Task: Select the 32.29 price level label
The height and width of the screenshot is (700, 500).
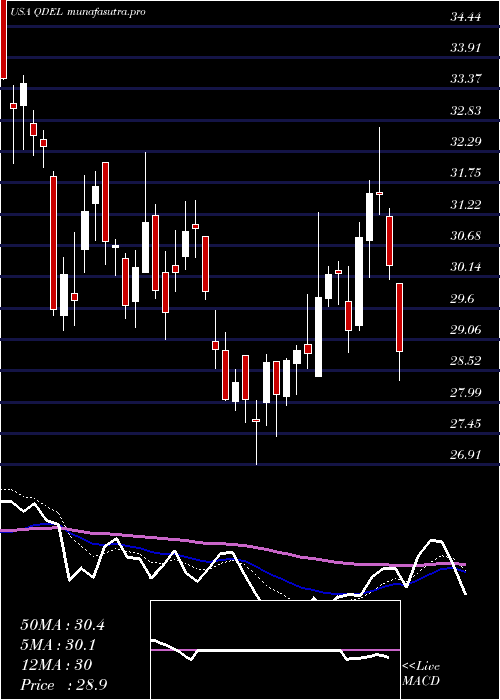Action: point(466,142)
